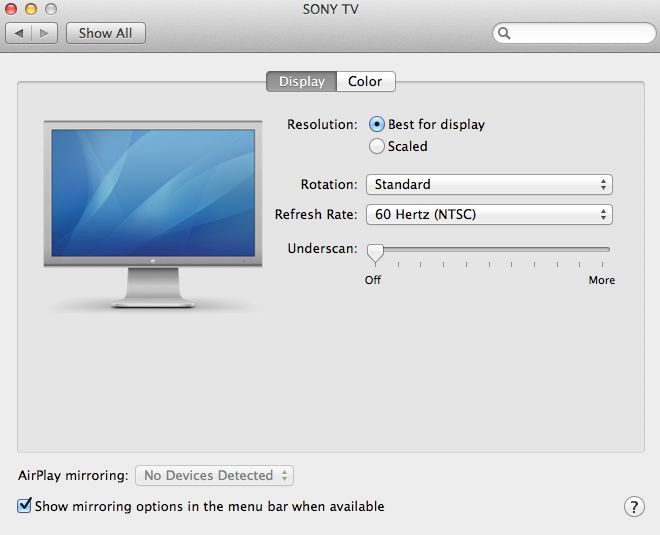
Task: Go forward with the right arrow button
Action: point(45,33)
